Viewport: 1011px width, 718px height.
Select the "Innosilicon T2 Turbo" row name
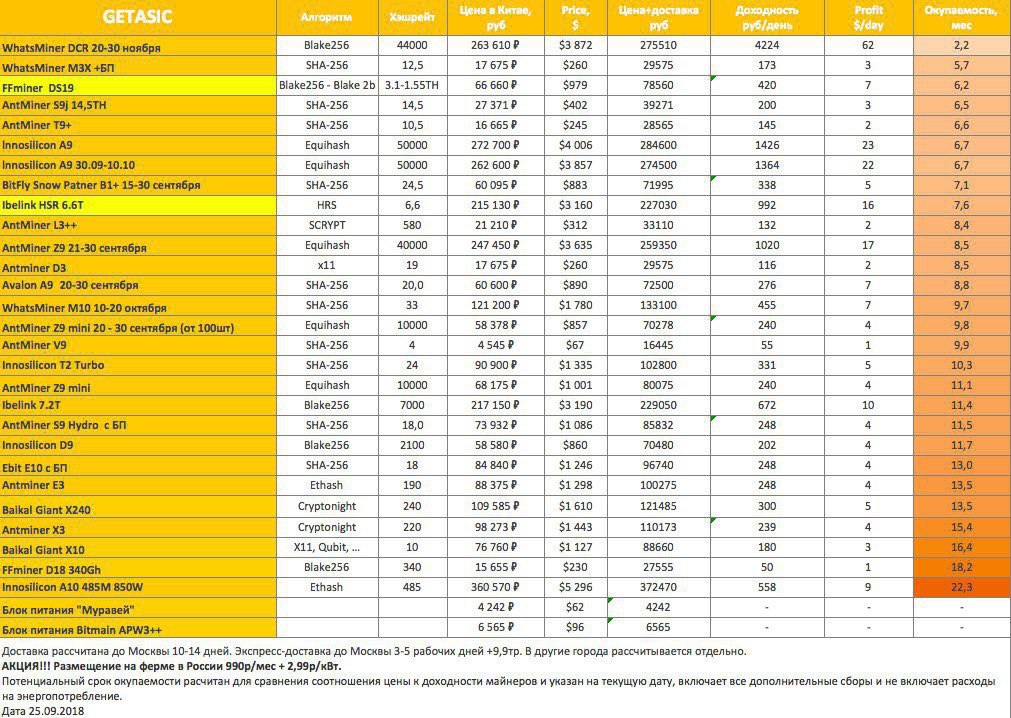138,365
